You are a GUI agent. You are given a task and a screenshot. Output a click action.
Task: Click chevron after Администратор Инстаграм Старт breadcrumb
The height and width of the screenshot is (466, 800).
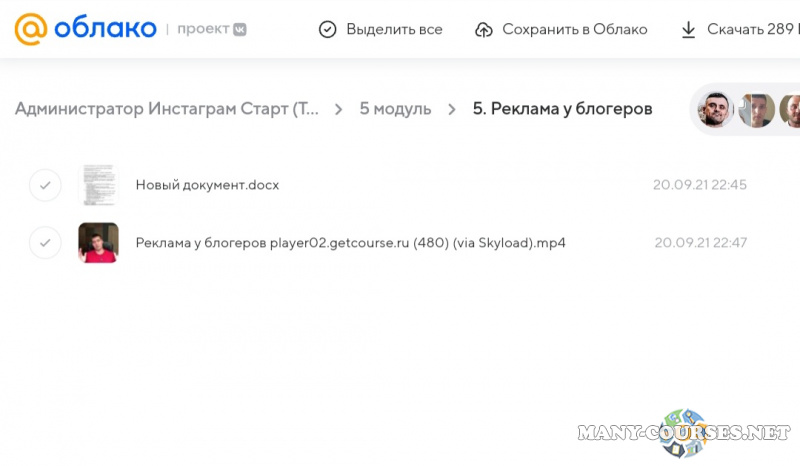click(x=340, y=109)
